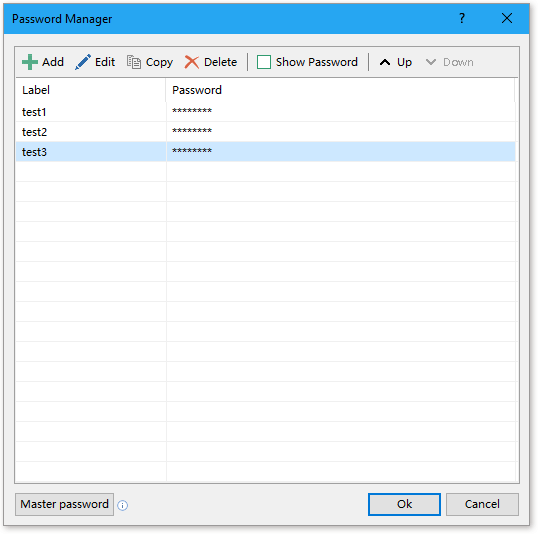The height and width of the screenshot is (536, 539).
Task: Select the test1 row
Action: [x=265, y=112]
